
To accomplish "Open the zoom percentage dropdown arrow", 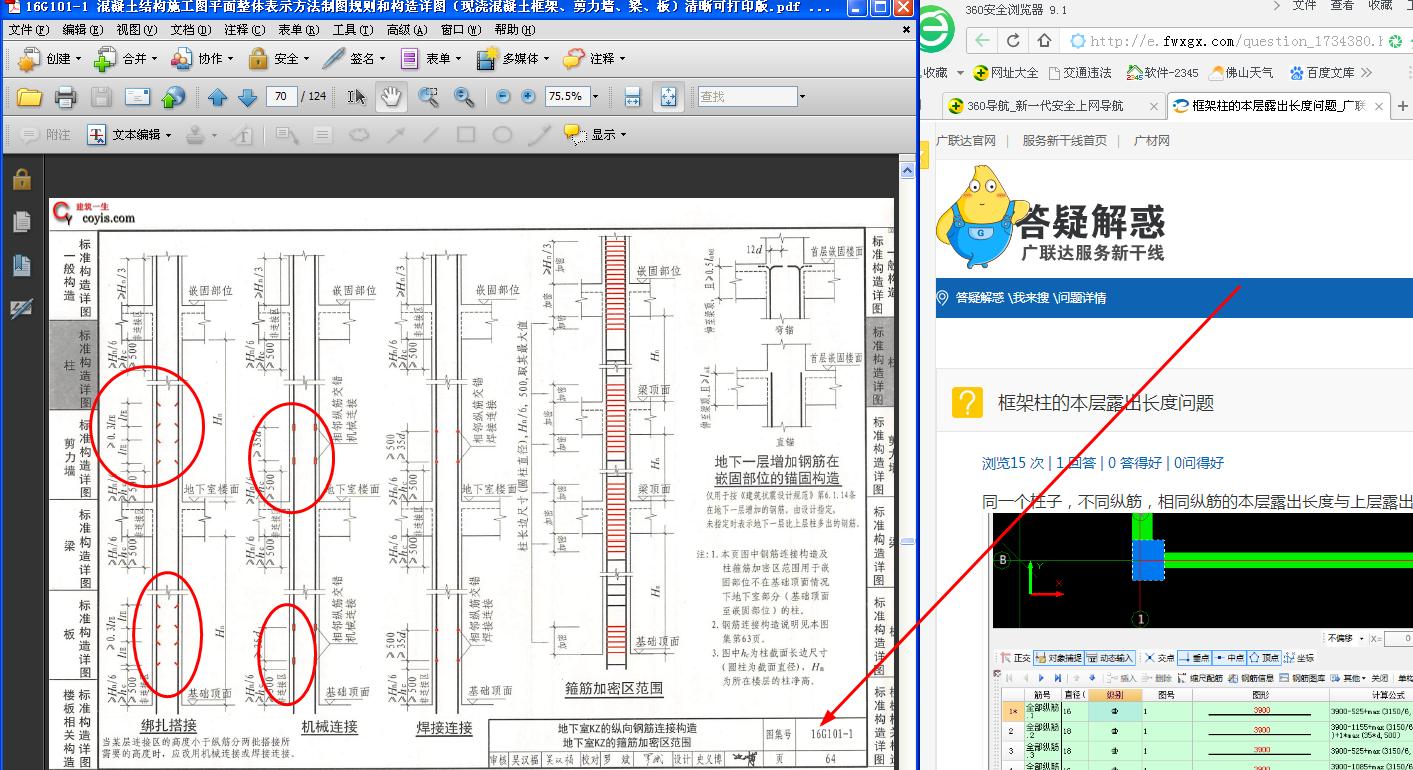I will tap(595, 97).
